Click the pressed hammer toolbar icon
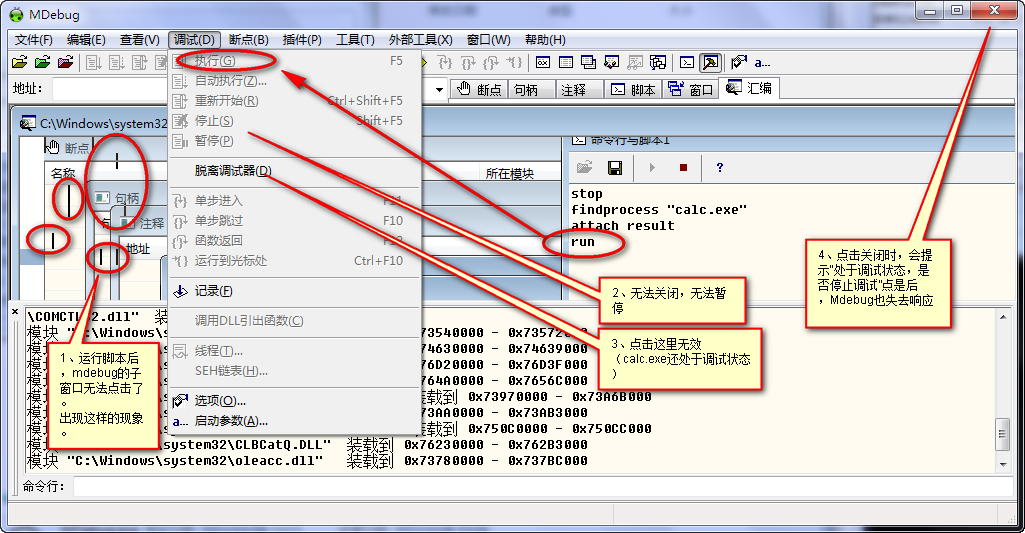This screenshot has width=1025, height=533. coord(710,63)
